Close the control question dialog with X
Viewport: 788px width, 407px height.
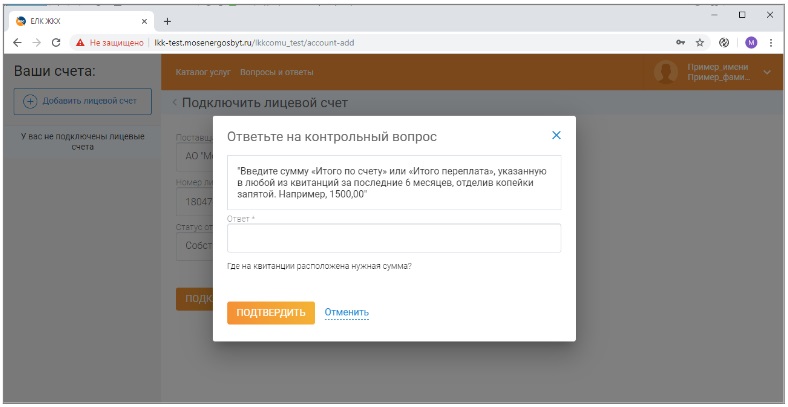tap(556, 135)
